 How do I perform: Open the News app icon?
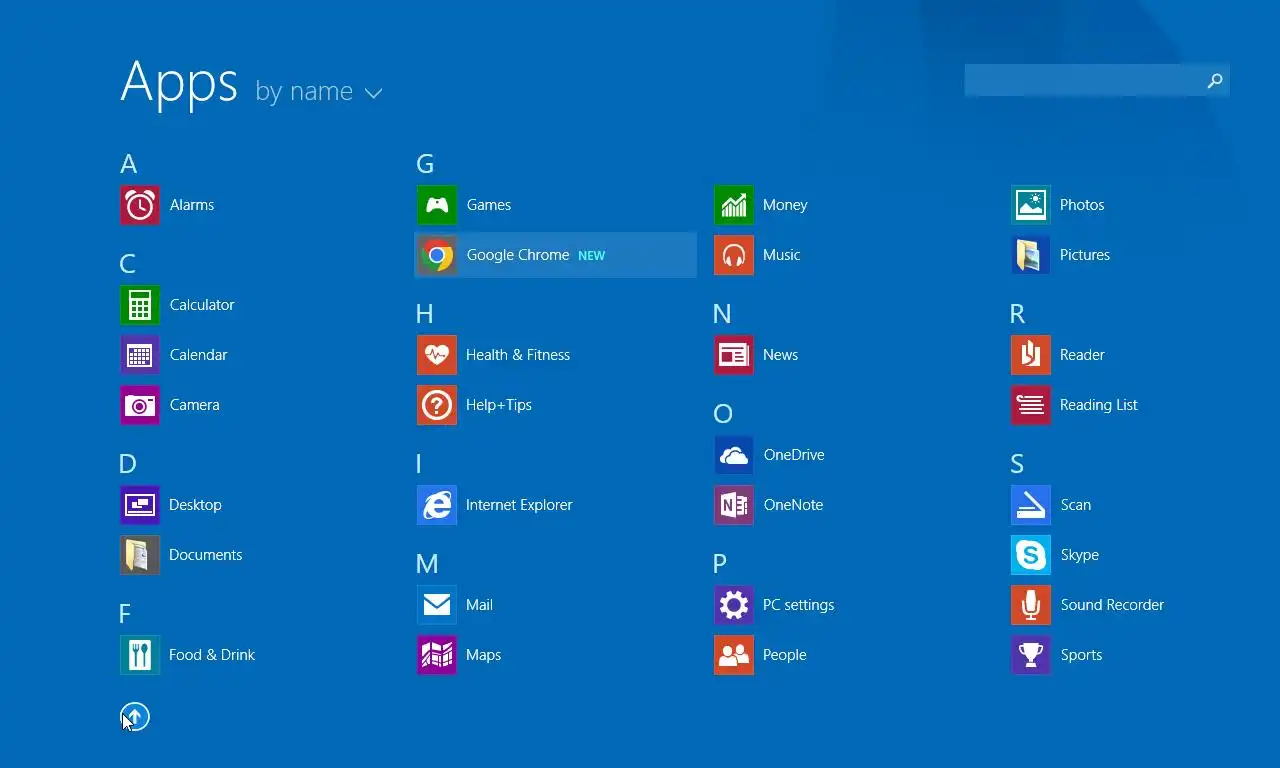734,355
